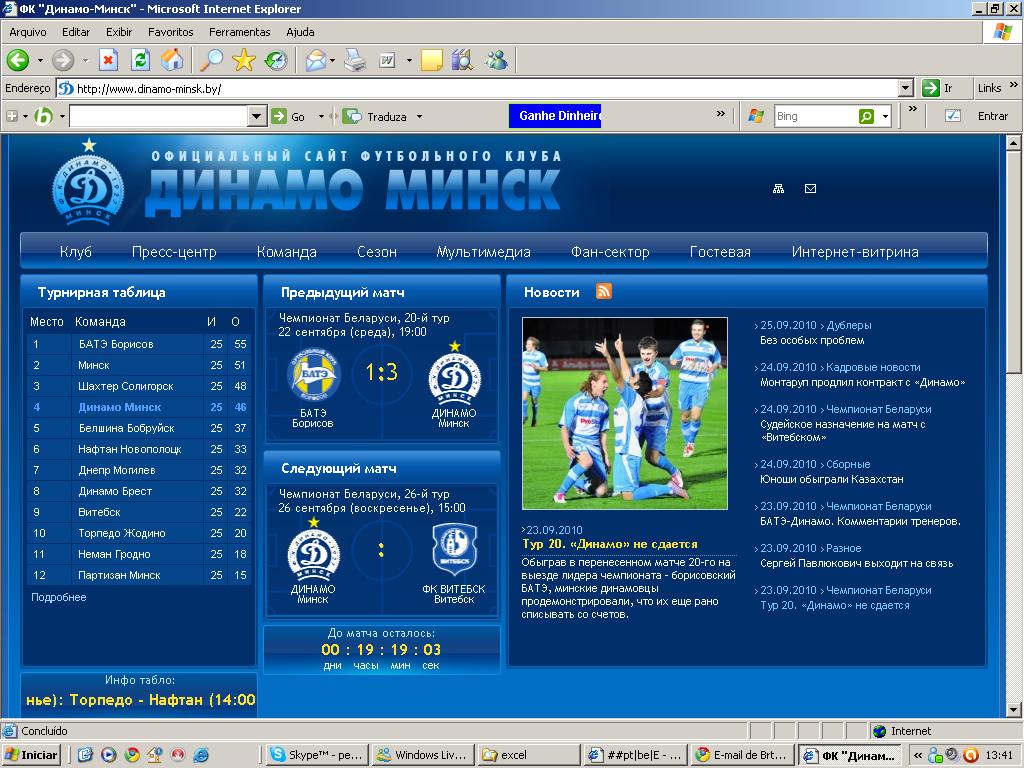Open the RSS feed icon beside Новости
The height and width of the screenshot is (768, 1024).
[604, 292]
